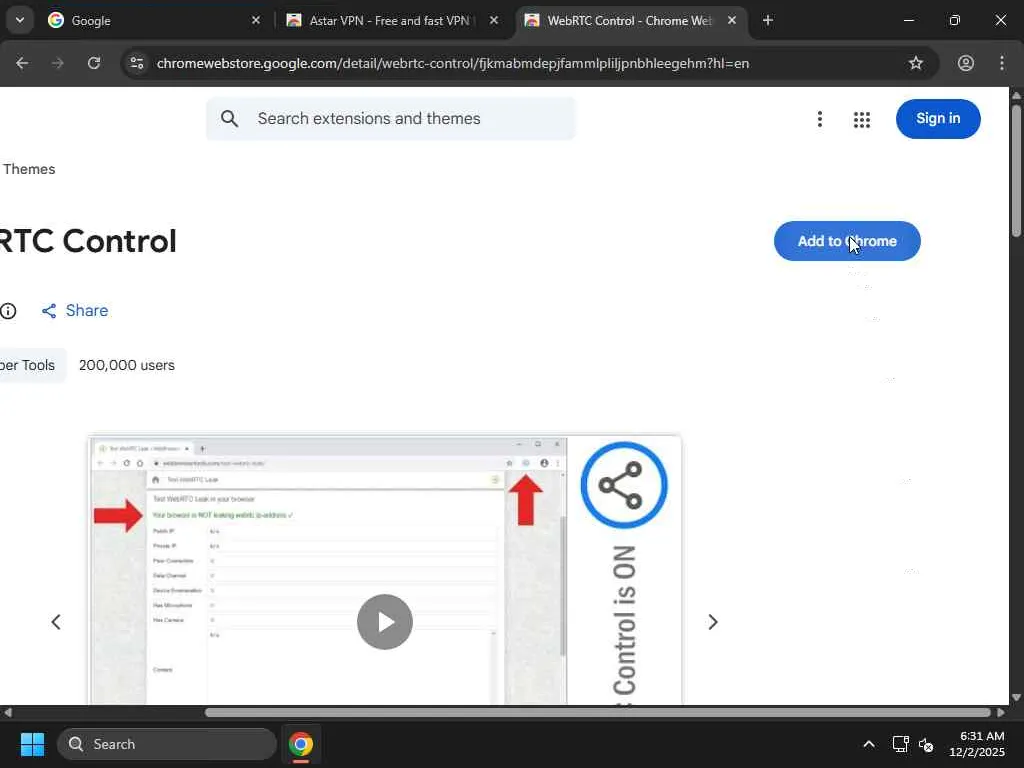Screen dimensions: 1024x768
Task: Click the info icon beside Share
Action: (x=8, y=311)
